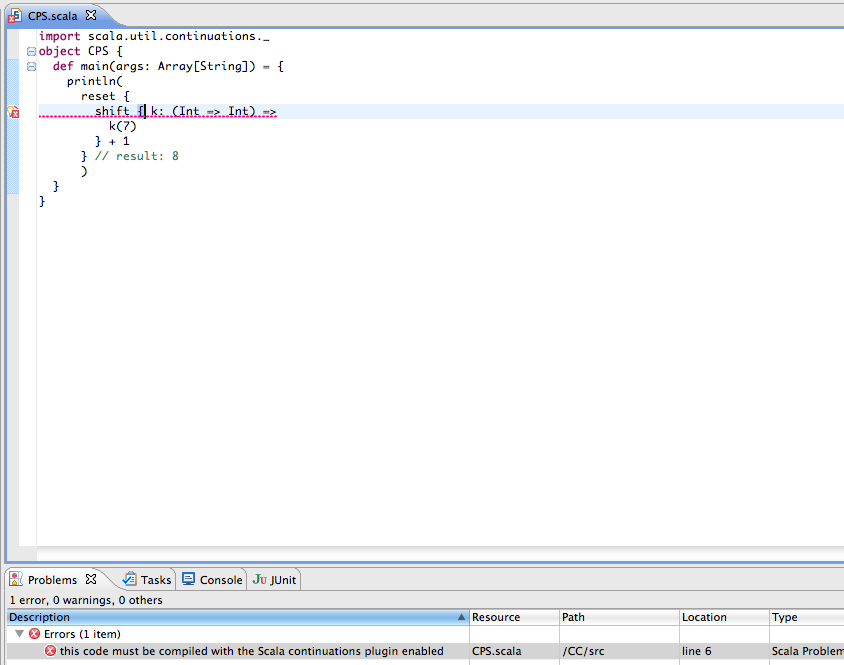Sort problems by Description column
The height and width of the screenshot is (665, 844).
pyautogui.click(x=237, y=617)
